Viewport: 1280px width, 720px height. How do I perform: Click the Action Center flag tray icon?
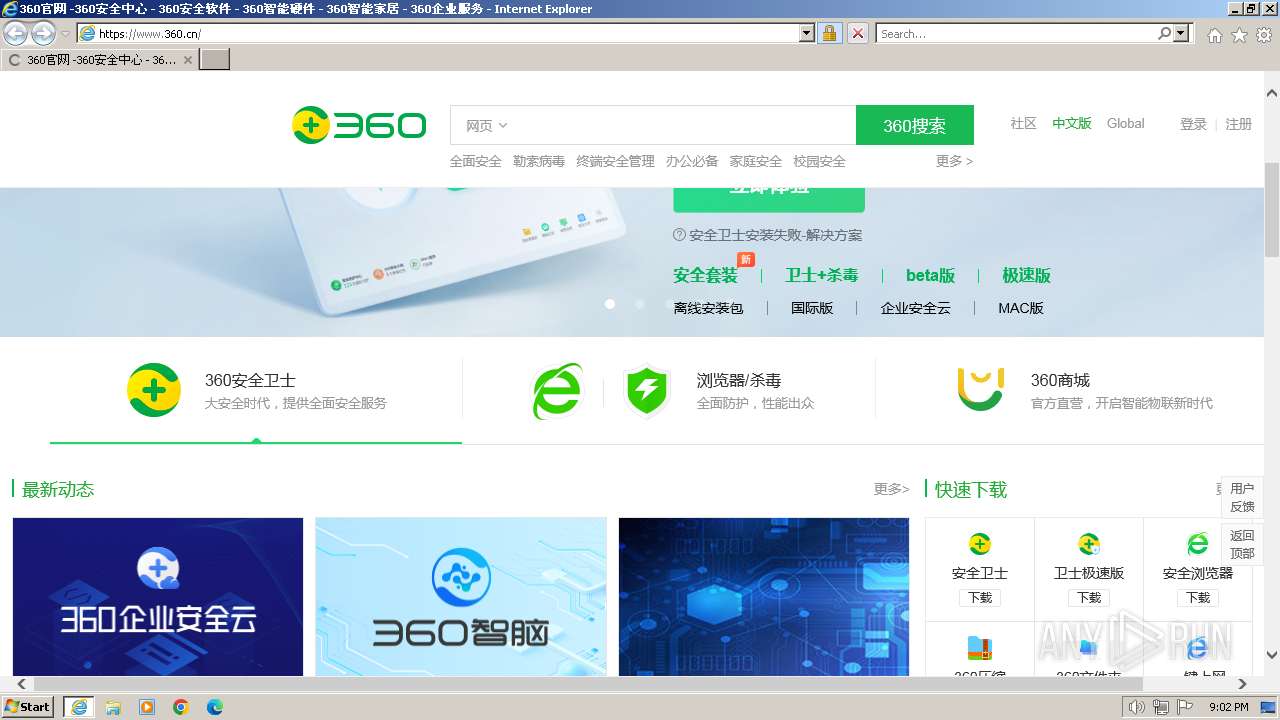pyautogui.click(x=1185, y=707)
